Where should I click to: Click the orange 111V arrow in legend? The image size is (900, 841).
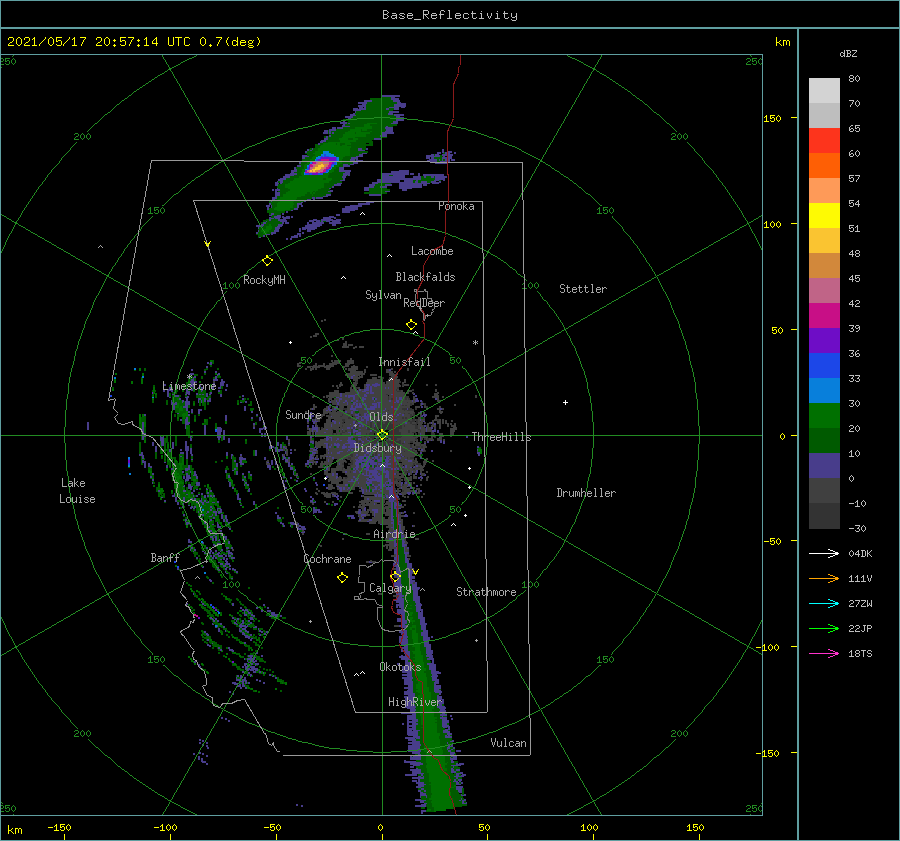824,579
